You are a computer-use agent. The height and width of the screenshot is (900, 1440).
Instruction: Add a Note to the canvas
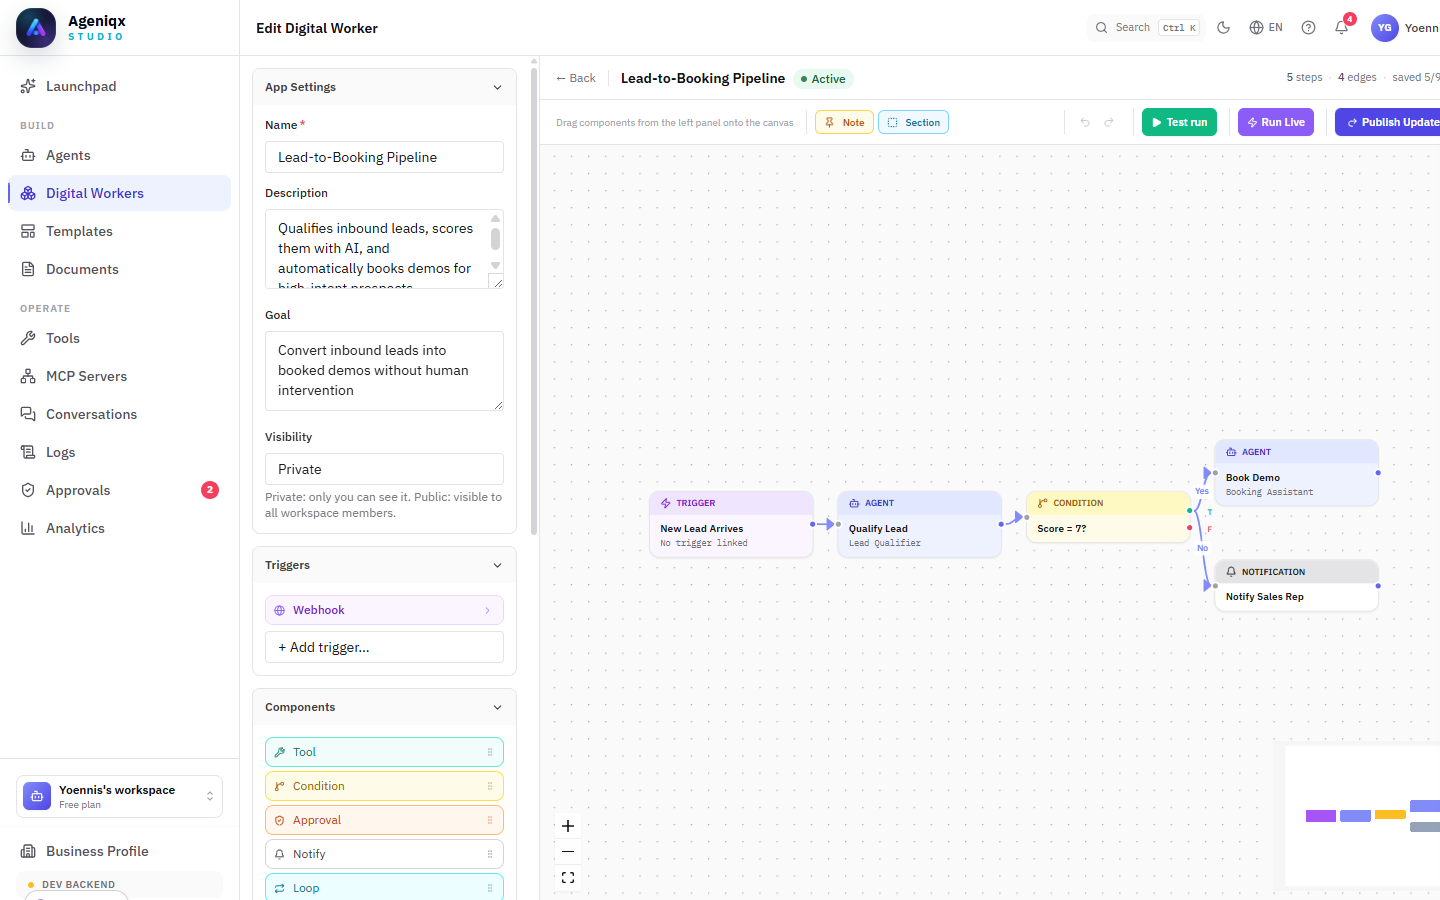(x=844, y=122)
